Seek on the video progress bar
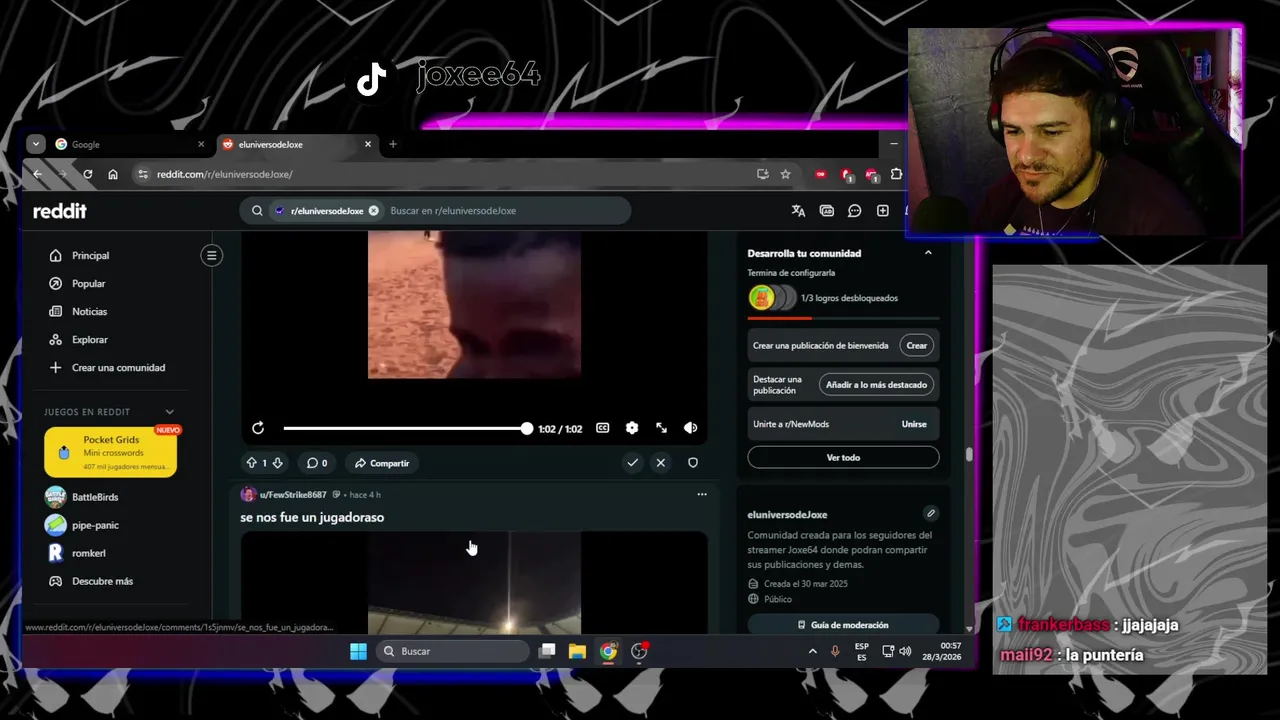The width and height of the screenshot is (1280, 720). pos(406,428)
